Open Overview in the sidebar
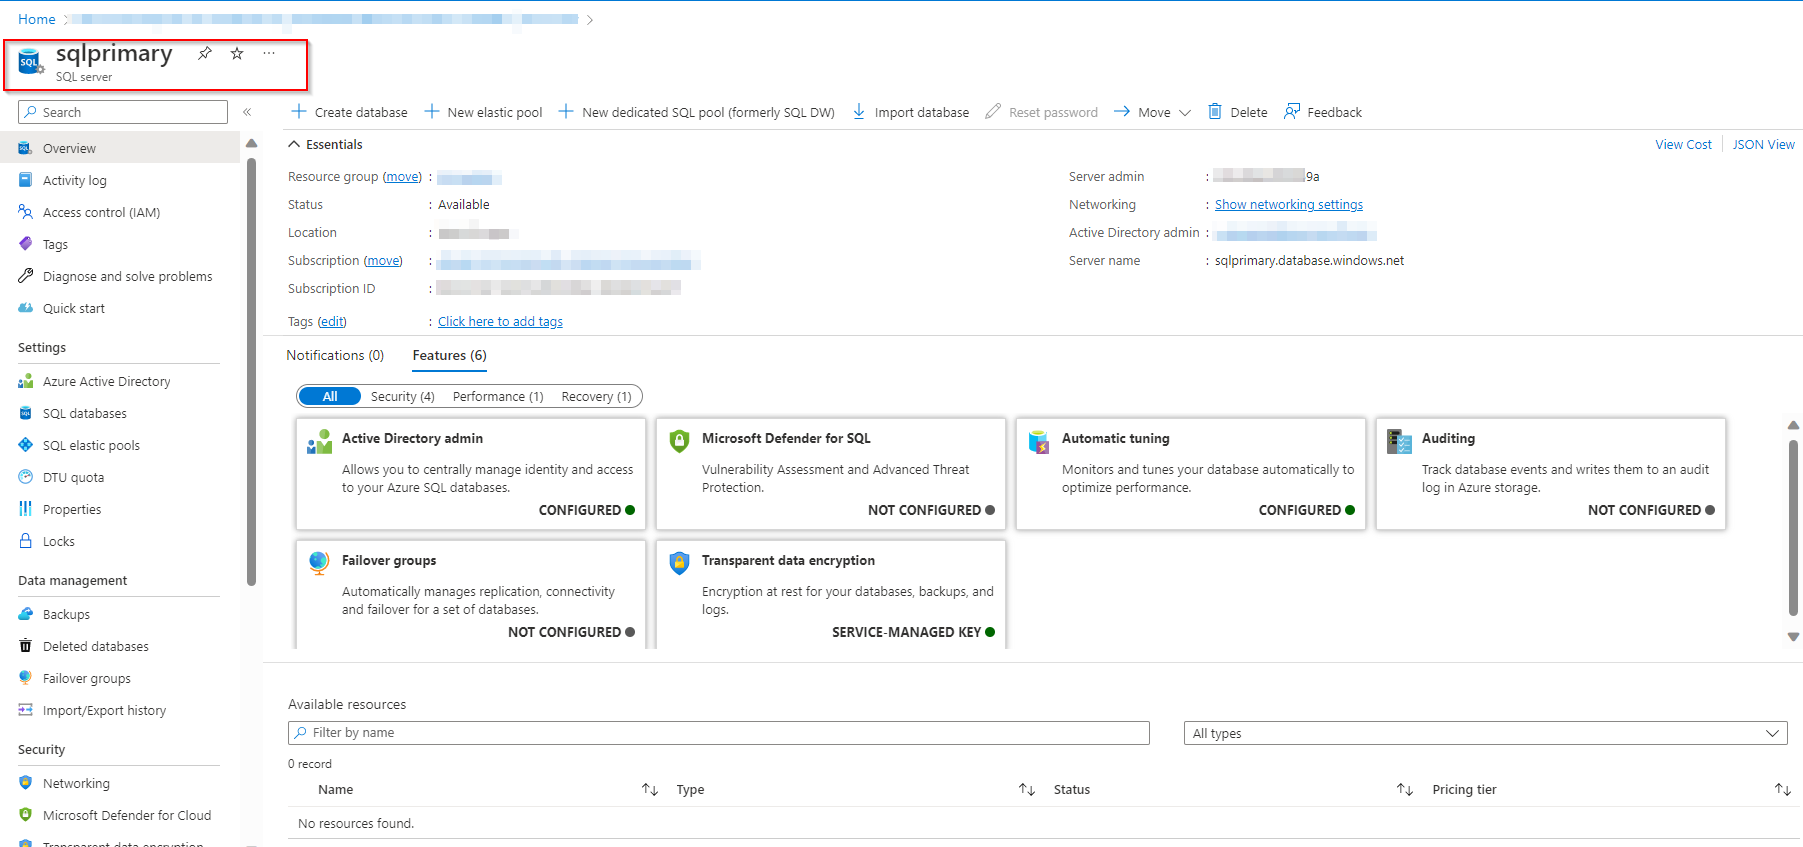Viewport: 1803px width, 847px height. point(120,148)
